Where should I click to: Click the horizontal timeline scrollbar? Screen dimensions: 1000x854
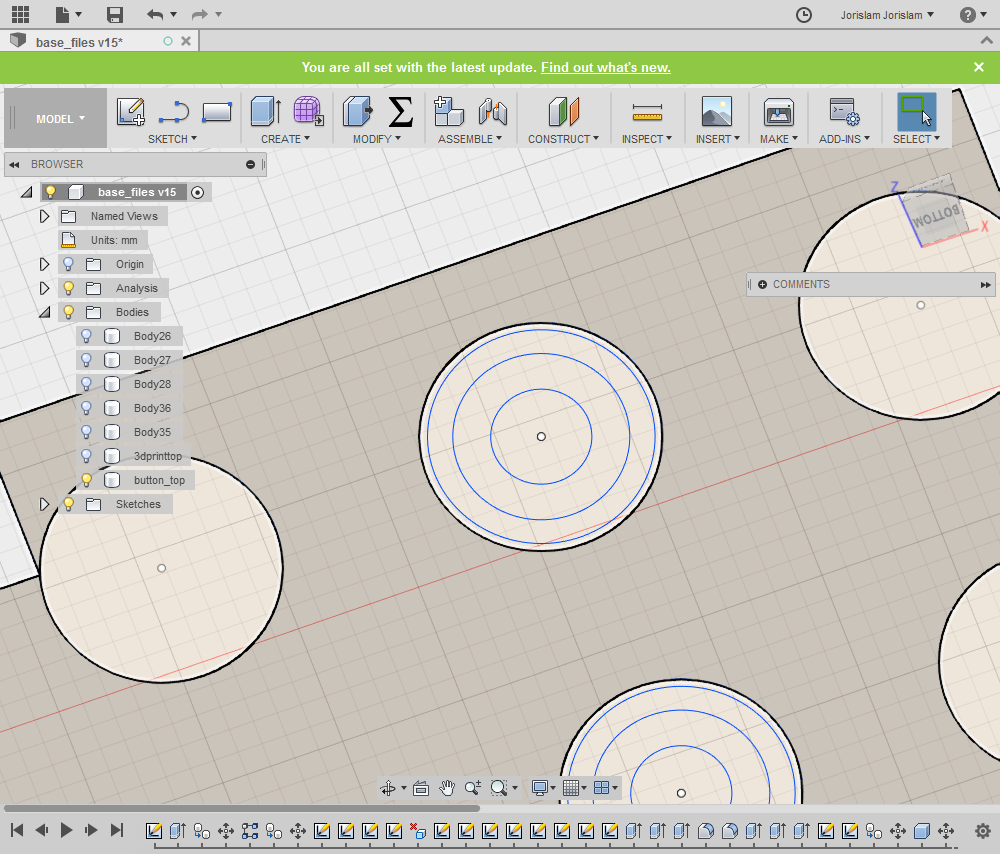pyautogui.click(x=242, y=808)
